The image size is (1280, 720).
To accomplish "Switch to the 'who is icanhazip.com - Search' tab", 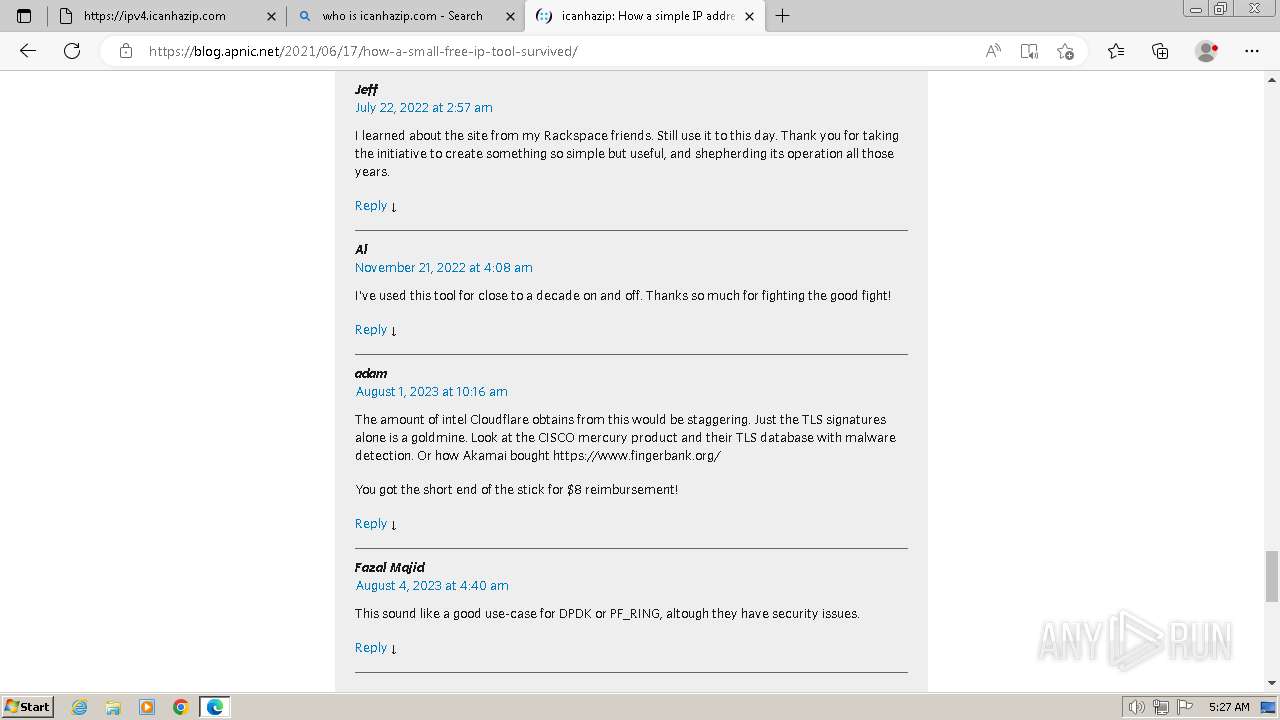I will click(x=405, y=16).
